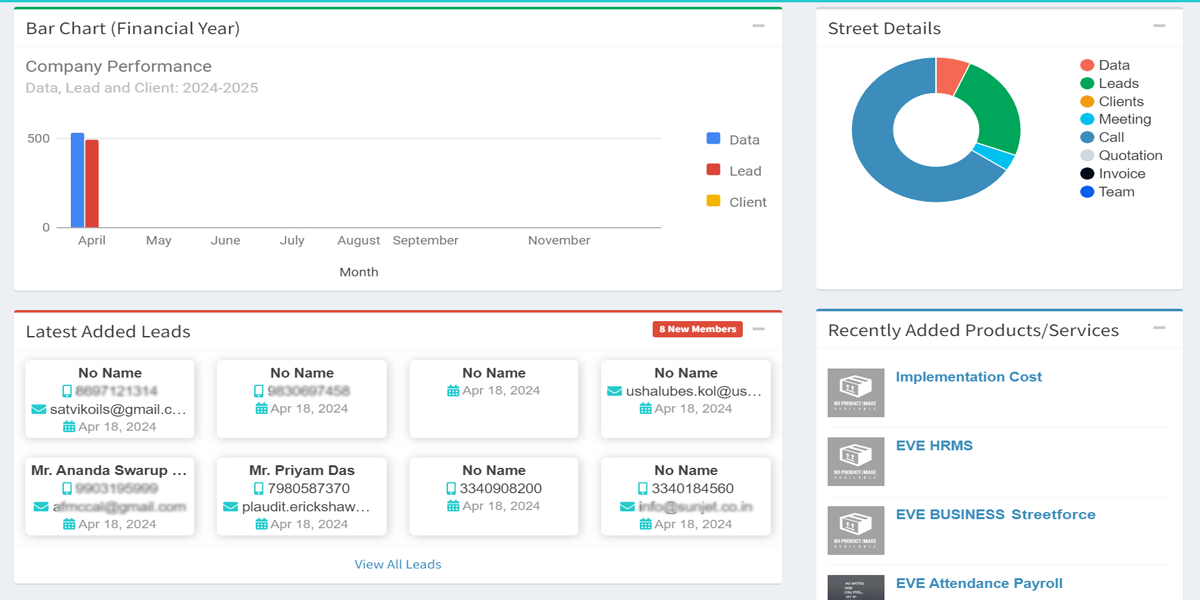Collapse the Bar Chart (Financial Year) panel
Screen dimensions: 1200x600
point(759,27)
